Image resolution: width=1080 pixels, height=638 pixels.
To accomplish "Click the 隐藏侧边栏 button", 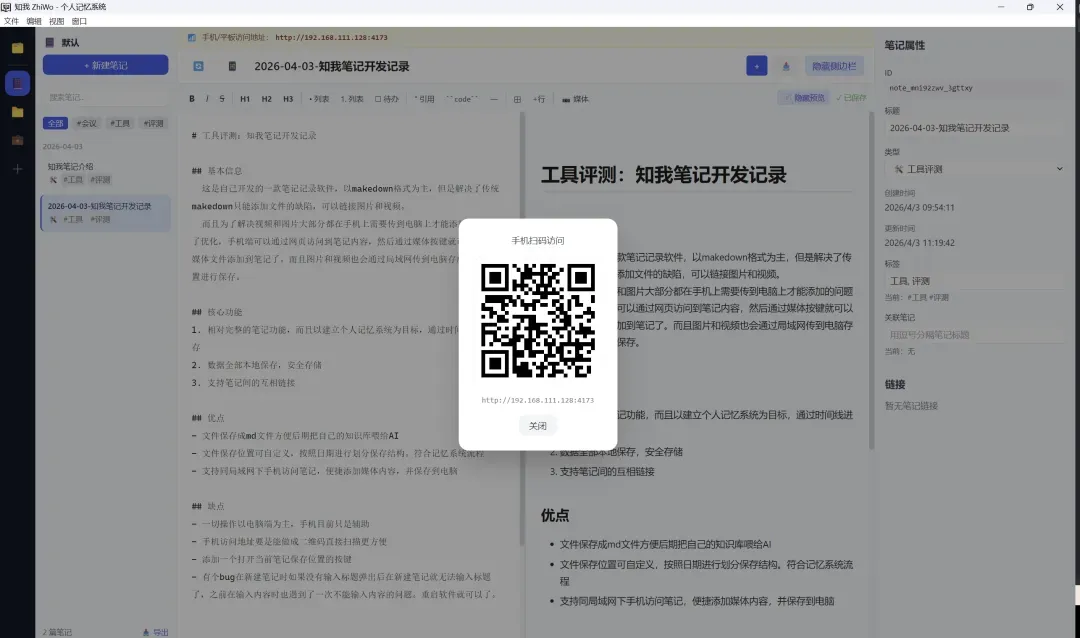I will point(833,66).
